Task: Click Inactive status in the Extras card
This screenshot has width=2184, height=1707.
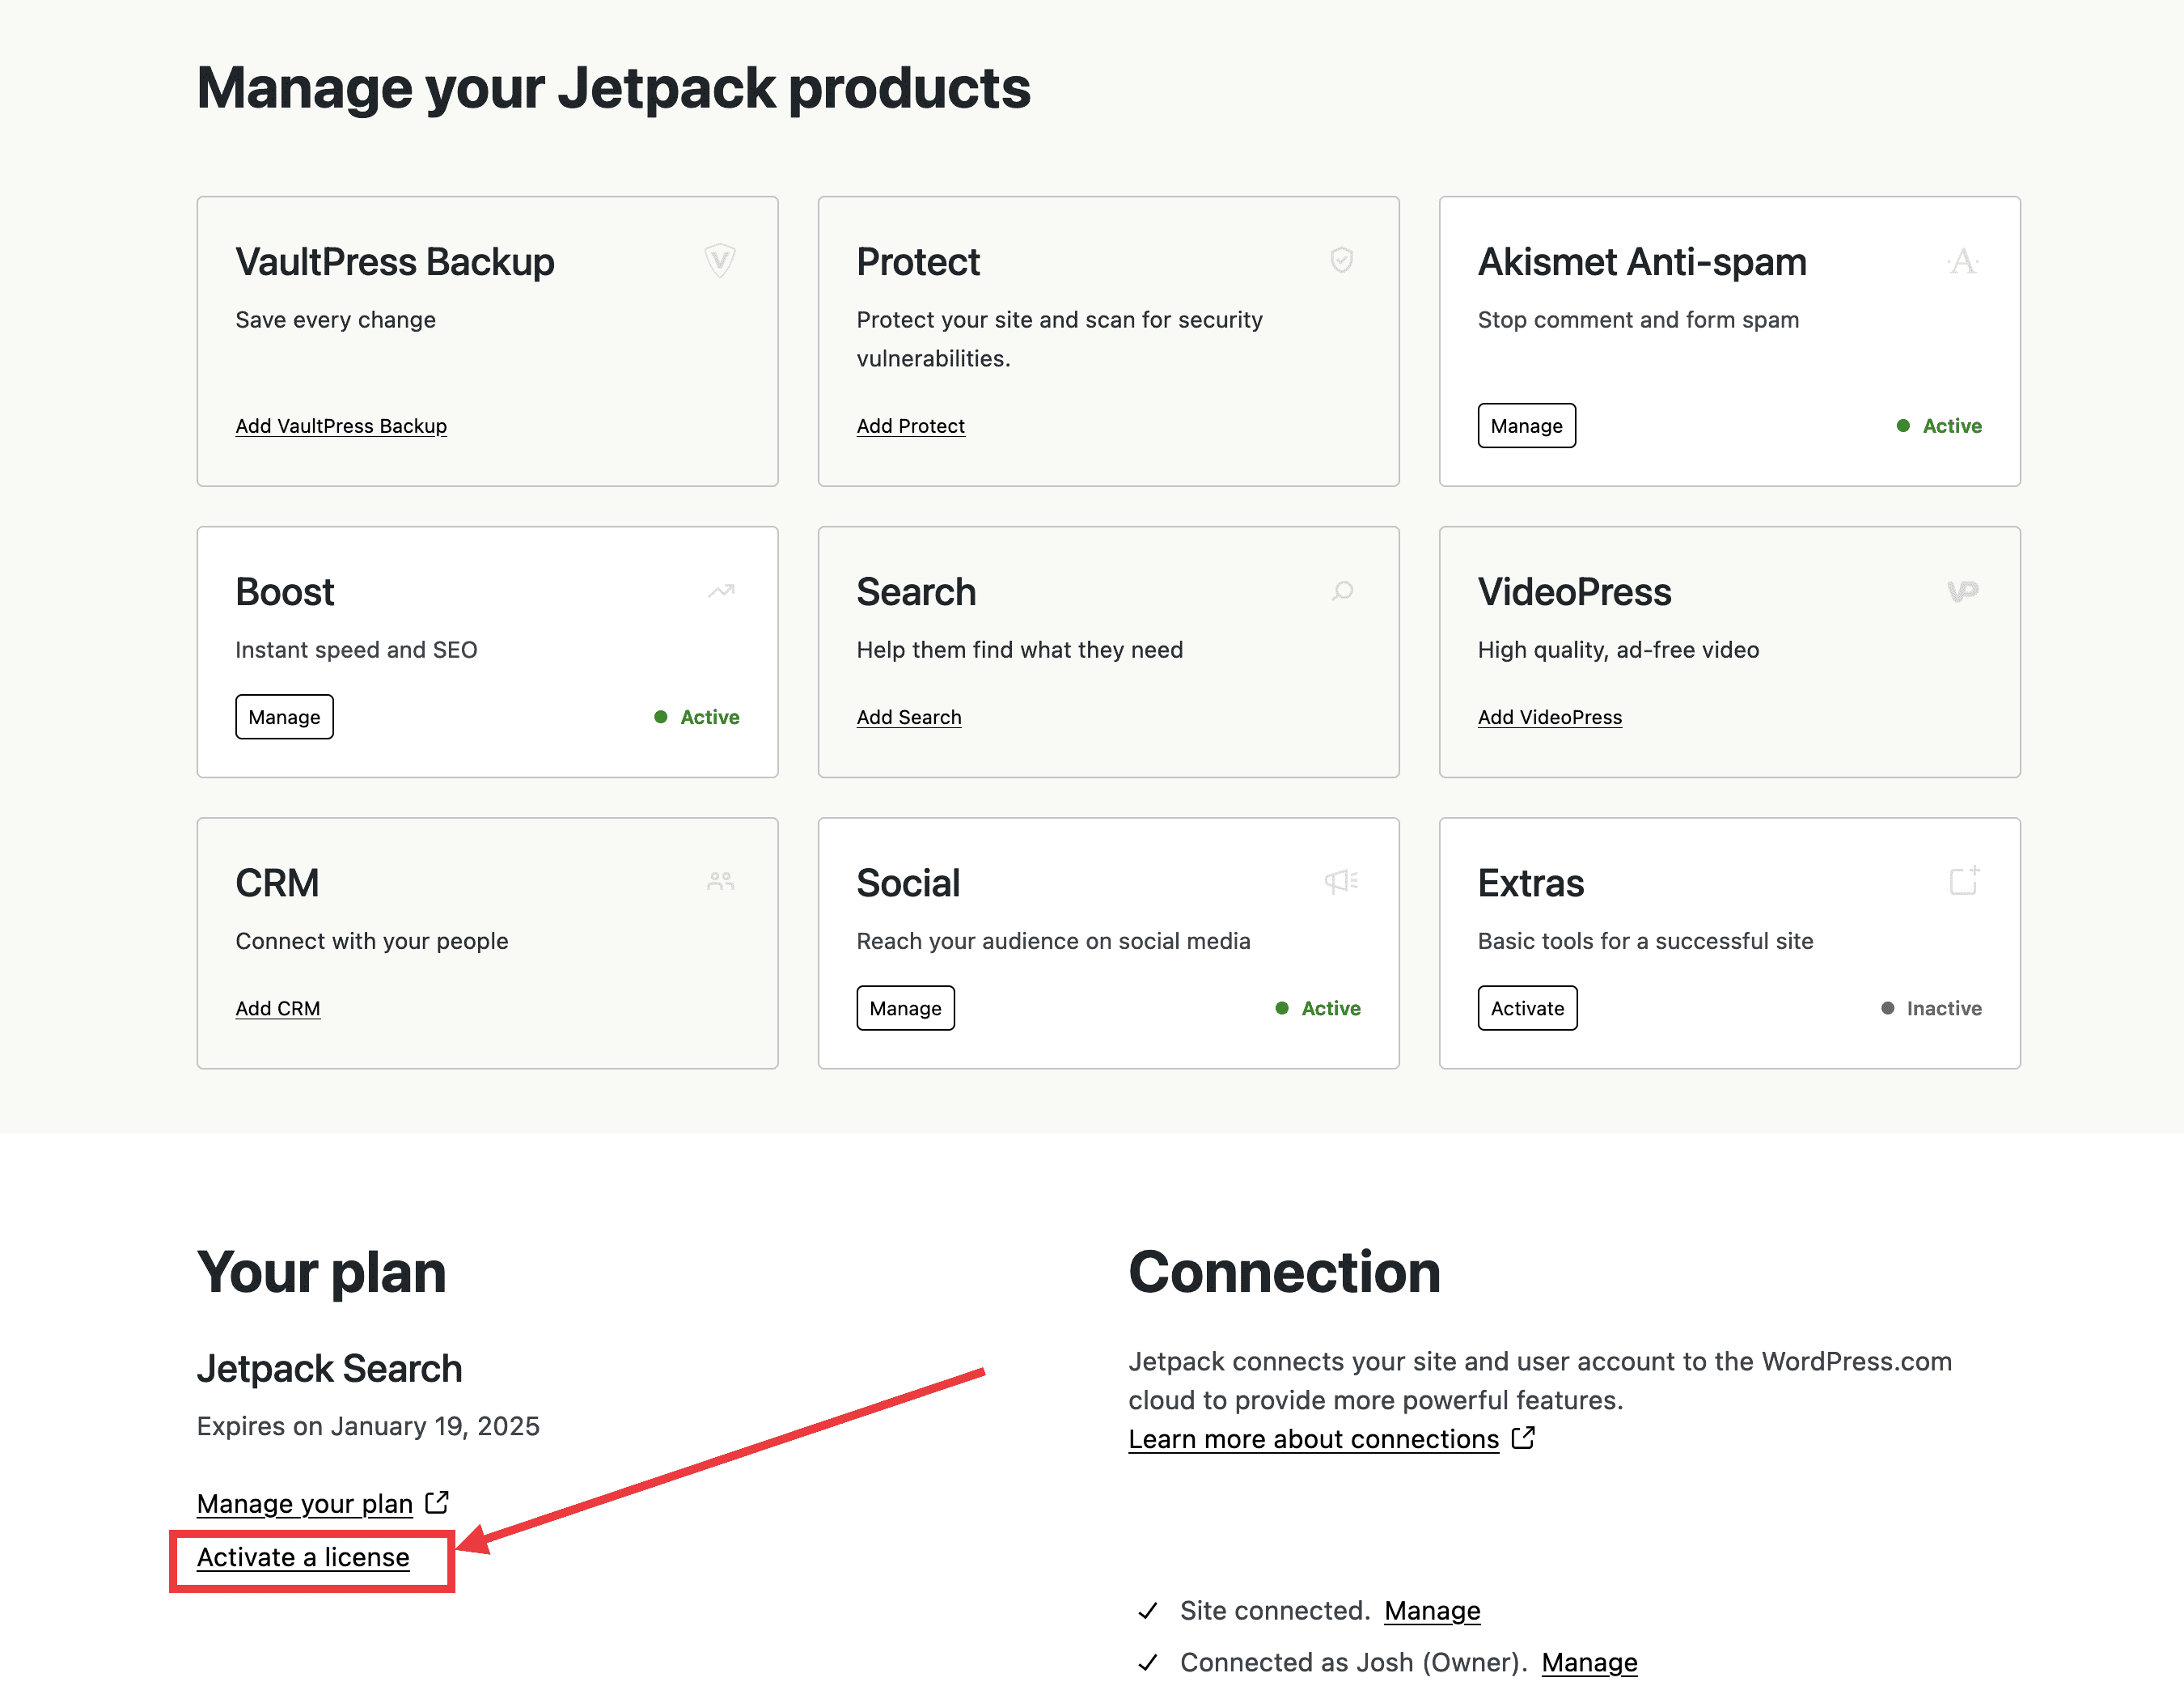Action: click(x=1931, y=1008)
